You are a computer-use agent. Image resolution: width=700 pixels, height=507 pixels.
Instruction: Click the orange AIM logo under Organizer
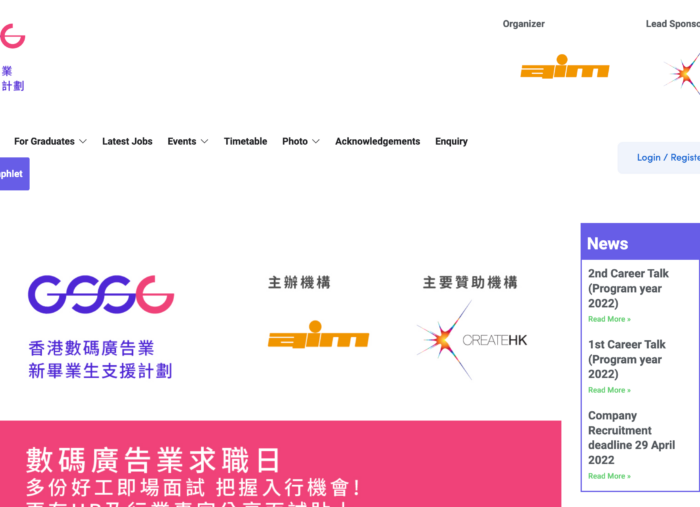click(565, 66)
